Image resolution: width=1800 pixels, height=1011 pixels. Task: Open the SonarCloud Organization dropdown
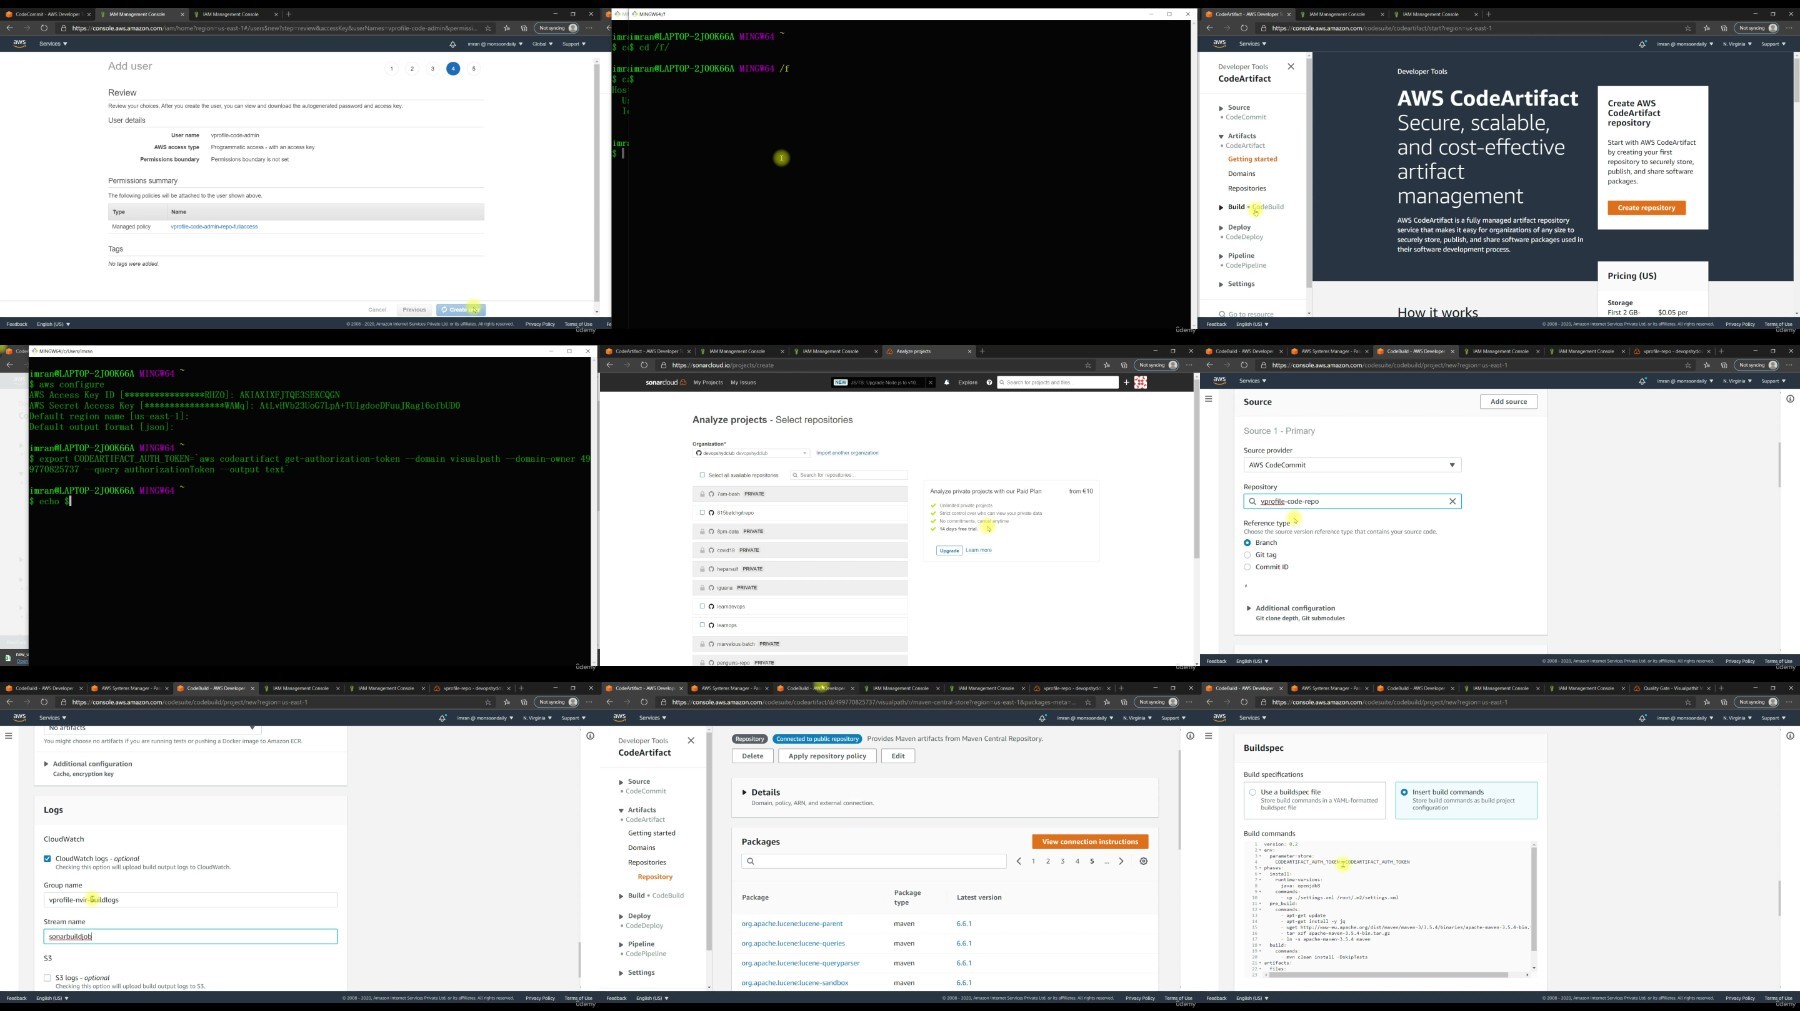pos(750,453)
